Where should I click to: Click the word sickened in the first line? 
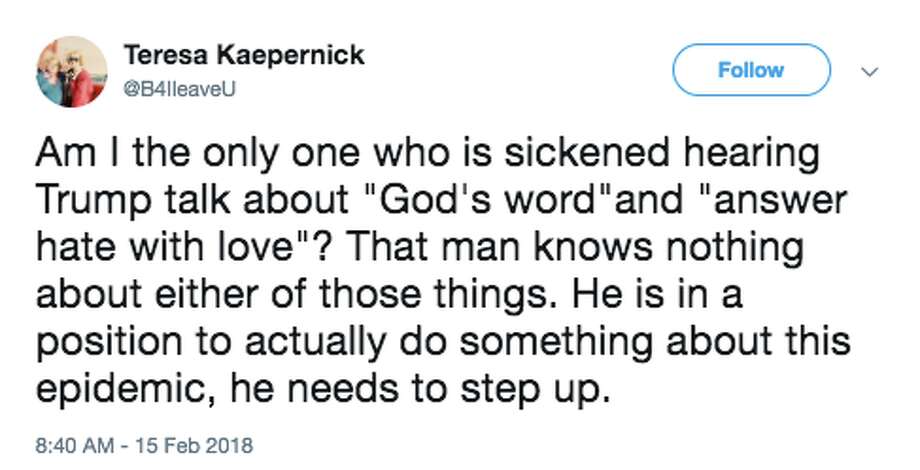coord(587,153)
